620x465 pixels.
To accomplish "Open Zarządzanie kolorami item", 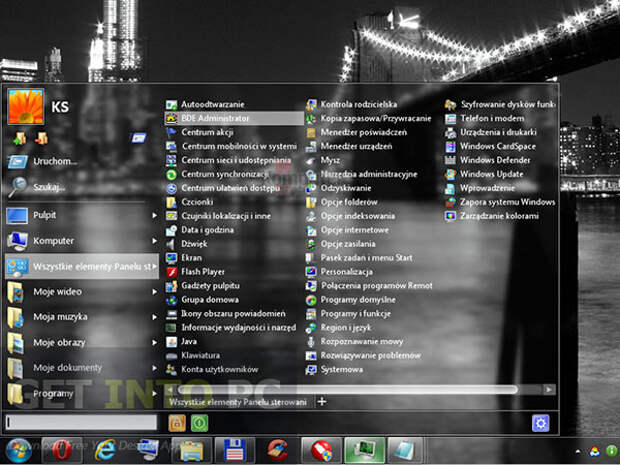I will coord(492,216).
